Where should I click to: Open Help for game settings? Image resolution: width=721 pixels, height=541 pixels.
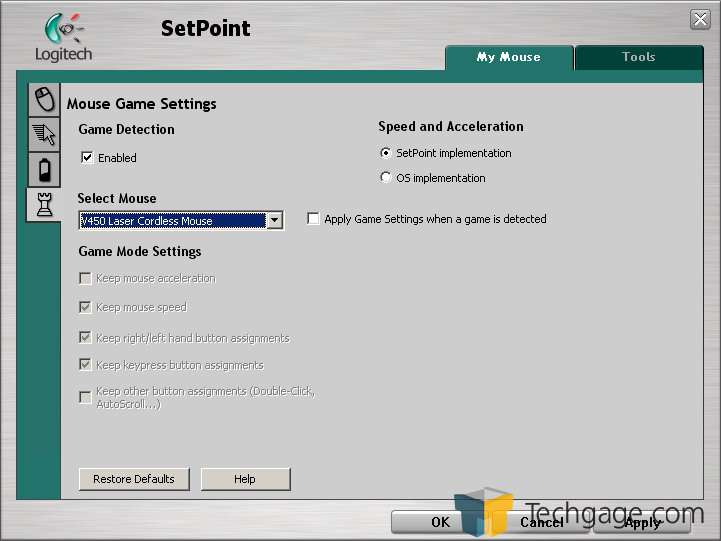tap(245, 479)
